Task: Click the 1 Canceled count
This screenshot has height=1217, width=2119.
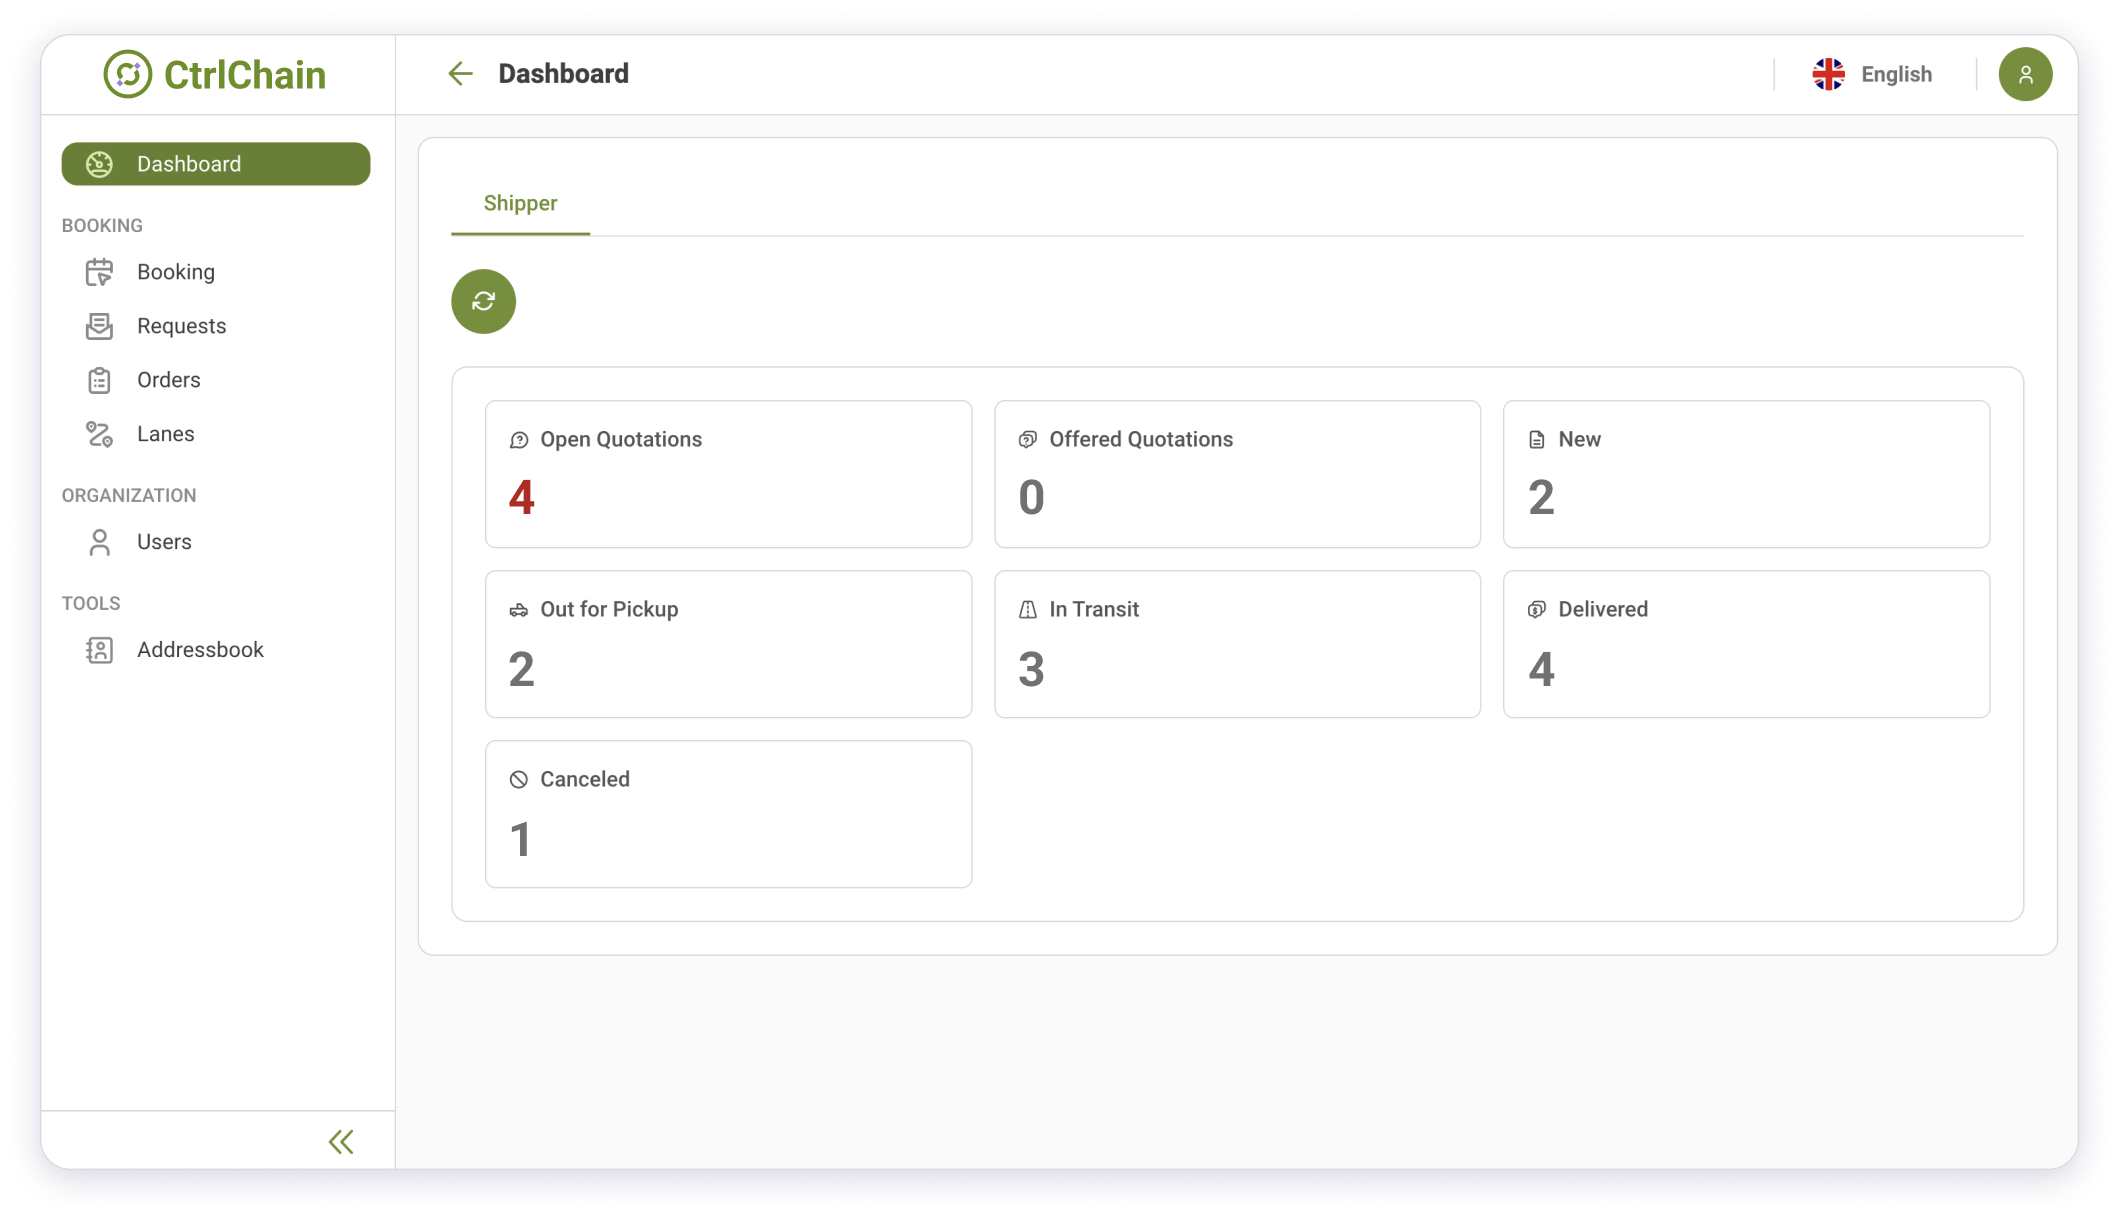Action: click(520, 839)
